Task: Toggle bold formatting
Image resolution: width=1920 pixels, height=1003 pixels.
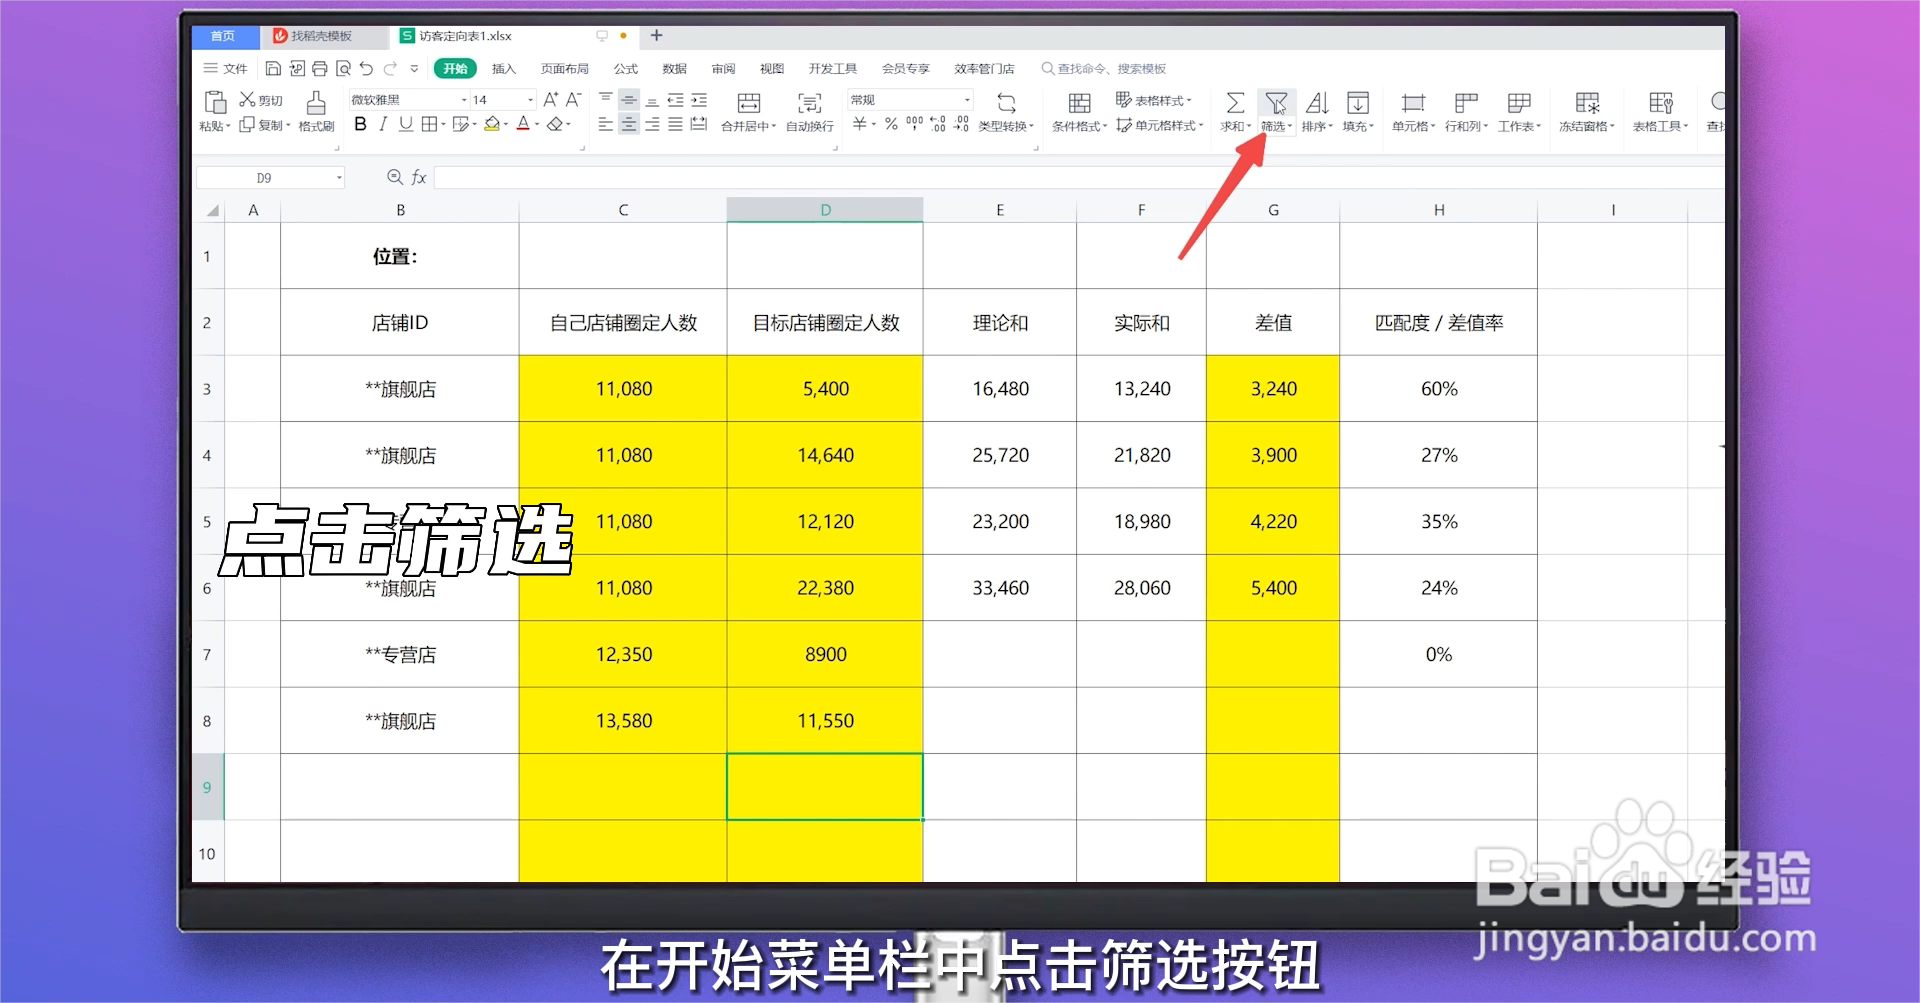Action: (x=360, y=124)
